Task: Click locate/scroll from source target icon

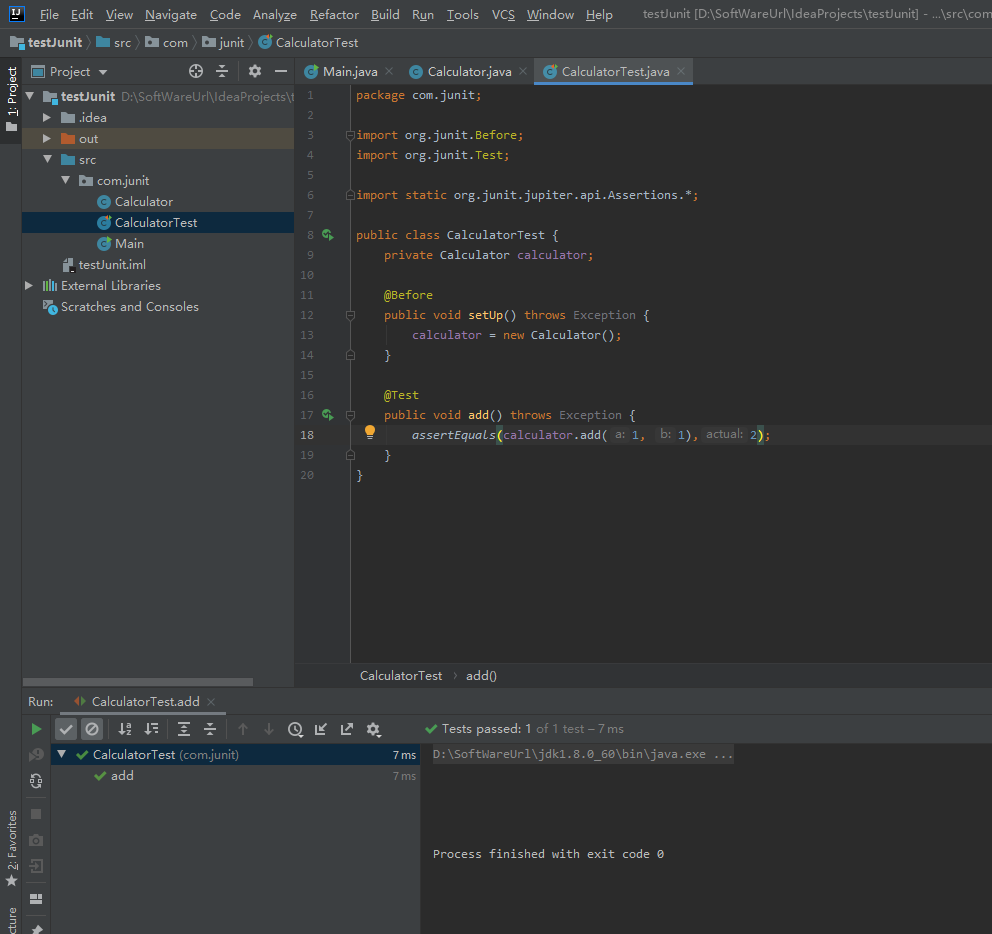Action: pos(196,71)
